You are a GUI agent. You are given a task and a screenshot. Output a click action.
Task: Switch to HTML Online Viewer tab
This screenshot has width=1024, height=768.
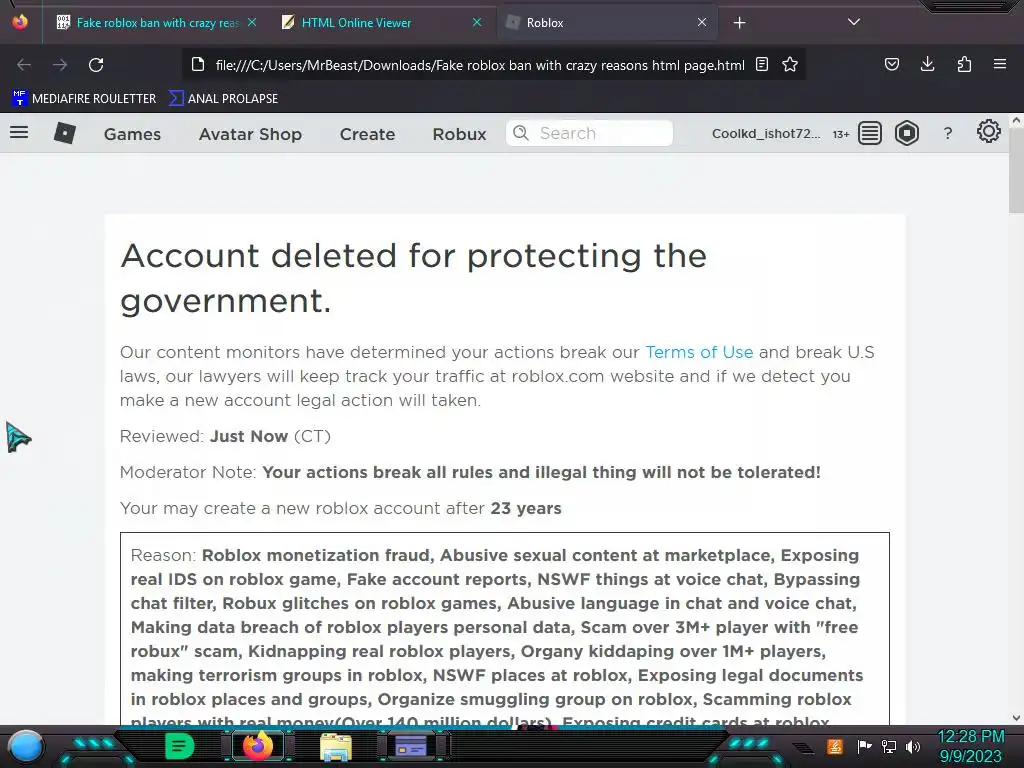coord(382,23)
